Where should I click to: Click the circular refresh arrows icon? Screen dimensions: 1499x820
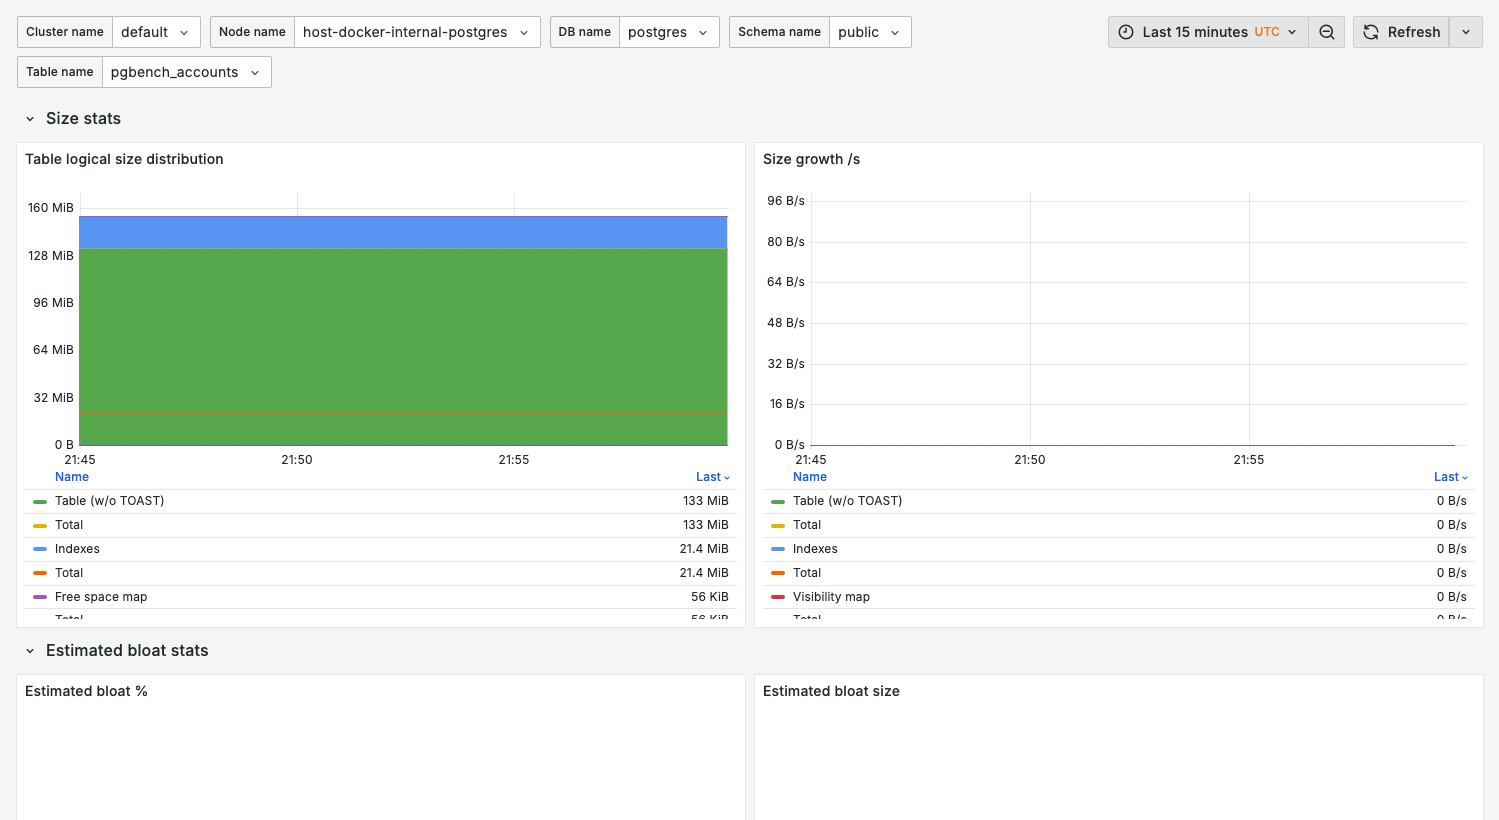coord(1370,31)
